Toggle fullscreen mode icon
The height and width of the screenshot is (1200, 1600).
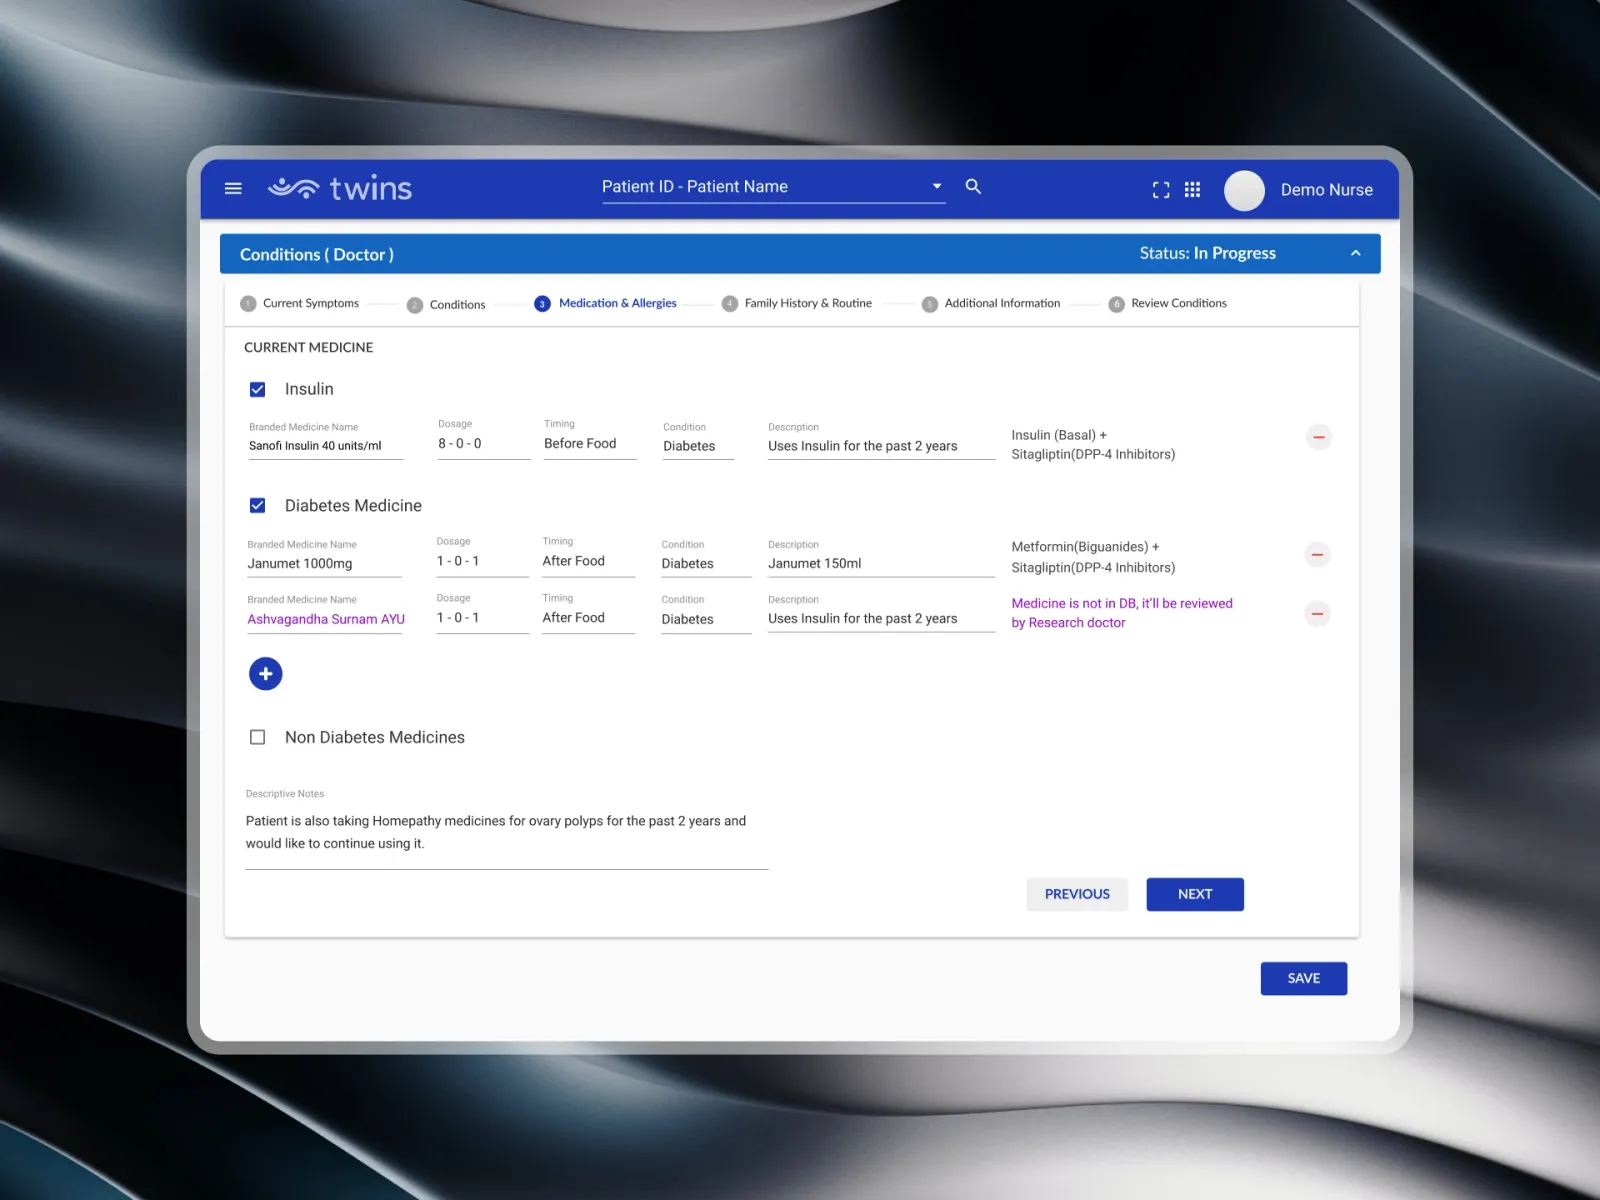click(x=1161, y=190)
